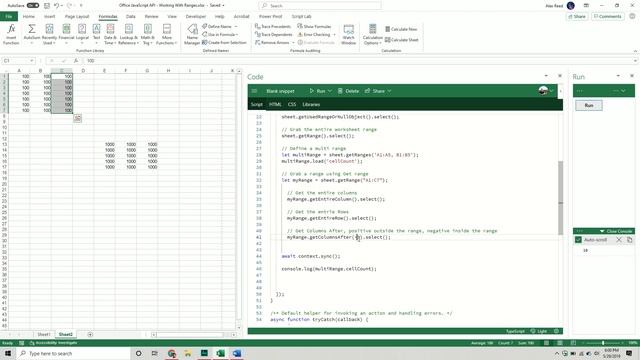640x360 pixels.
Task: Click the Insert Function icon
Action: point(11,34)
